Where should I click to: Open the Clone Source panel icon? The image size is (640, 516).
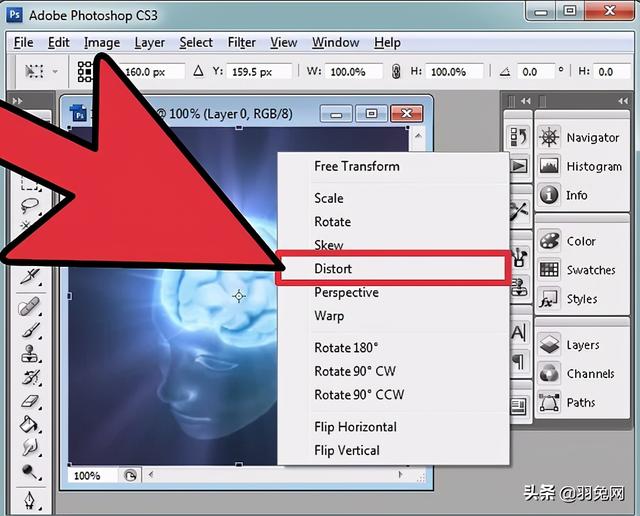click(519, 286)
